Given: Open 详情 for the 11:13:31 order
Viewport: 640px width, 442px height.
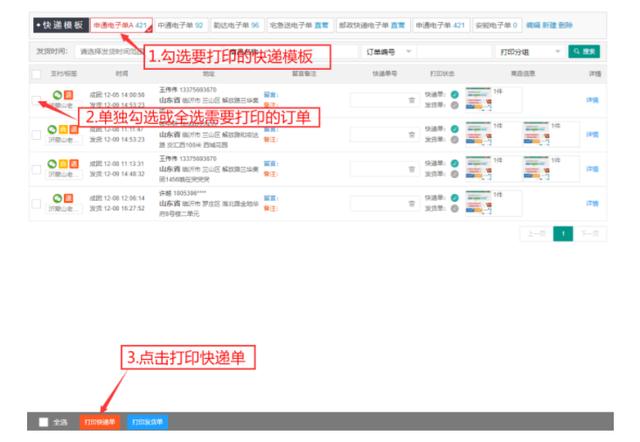Looking at the screenshot, I should tap(592, 169).
